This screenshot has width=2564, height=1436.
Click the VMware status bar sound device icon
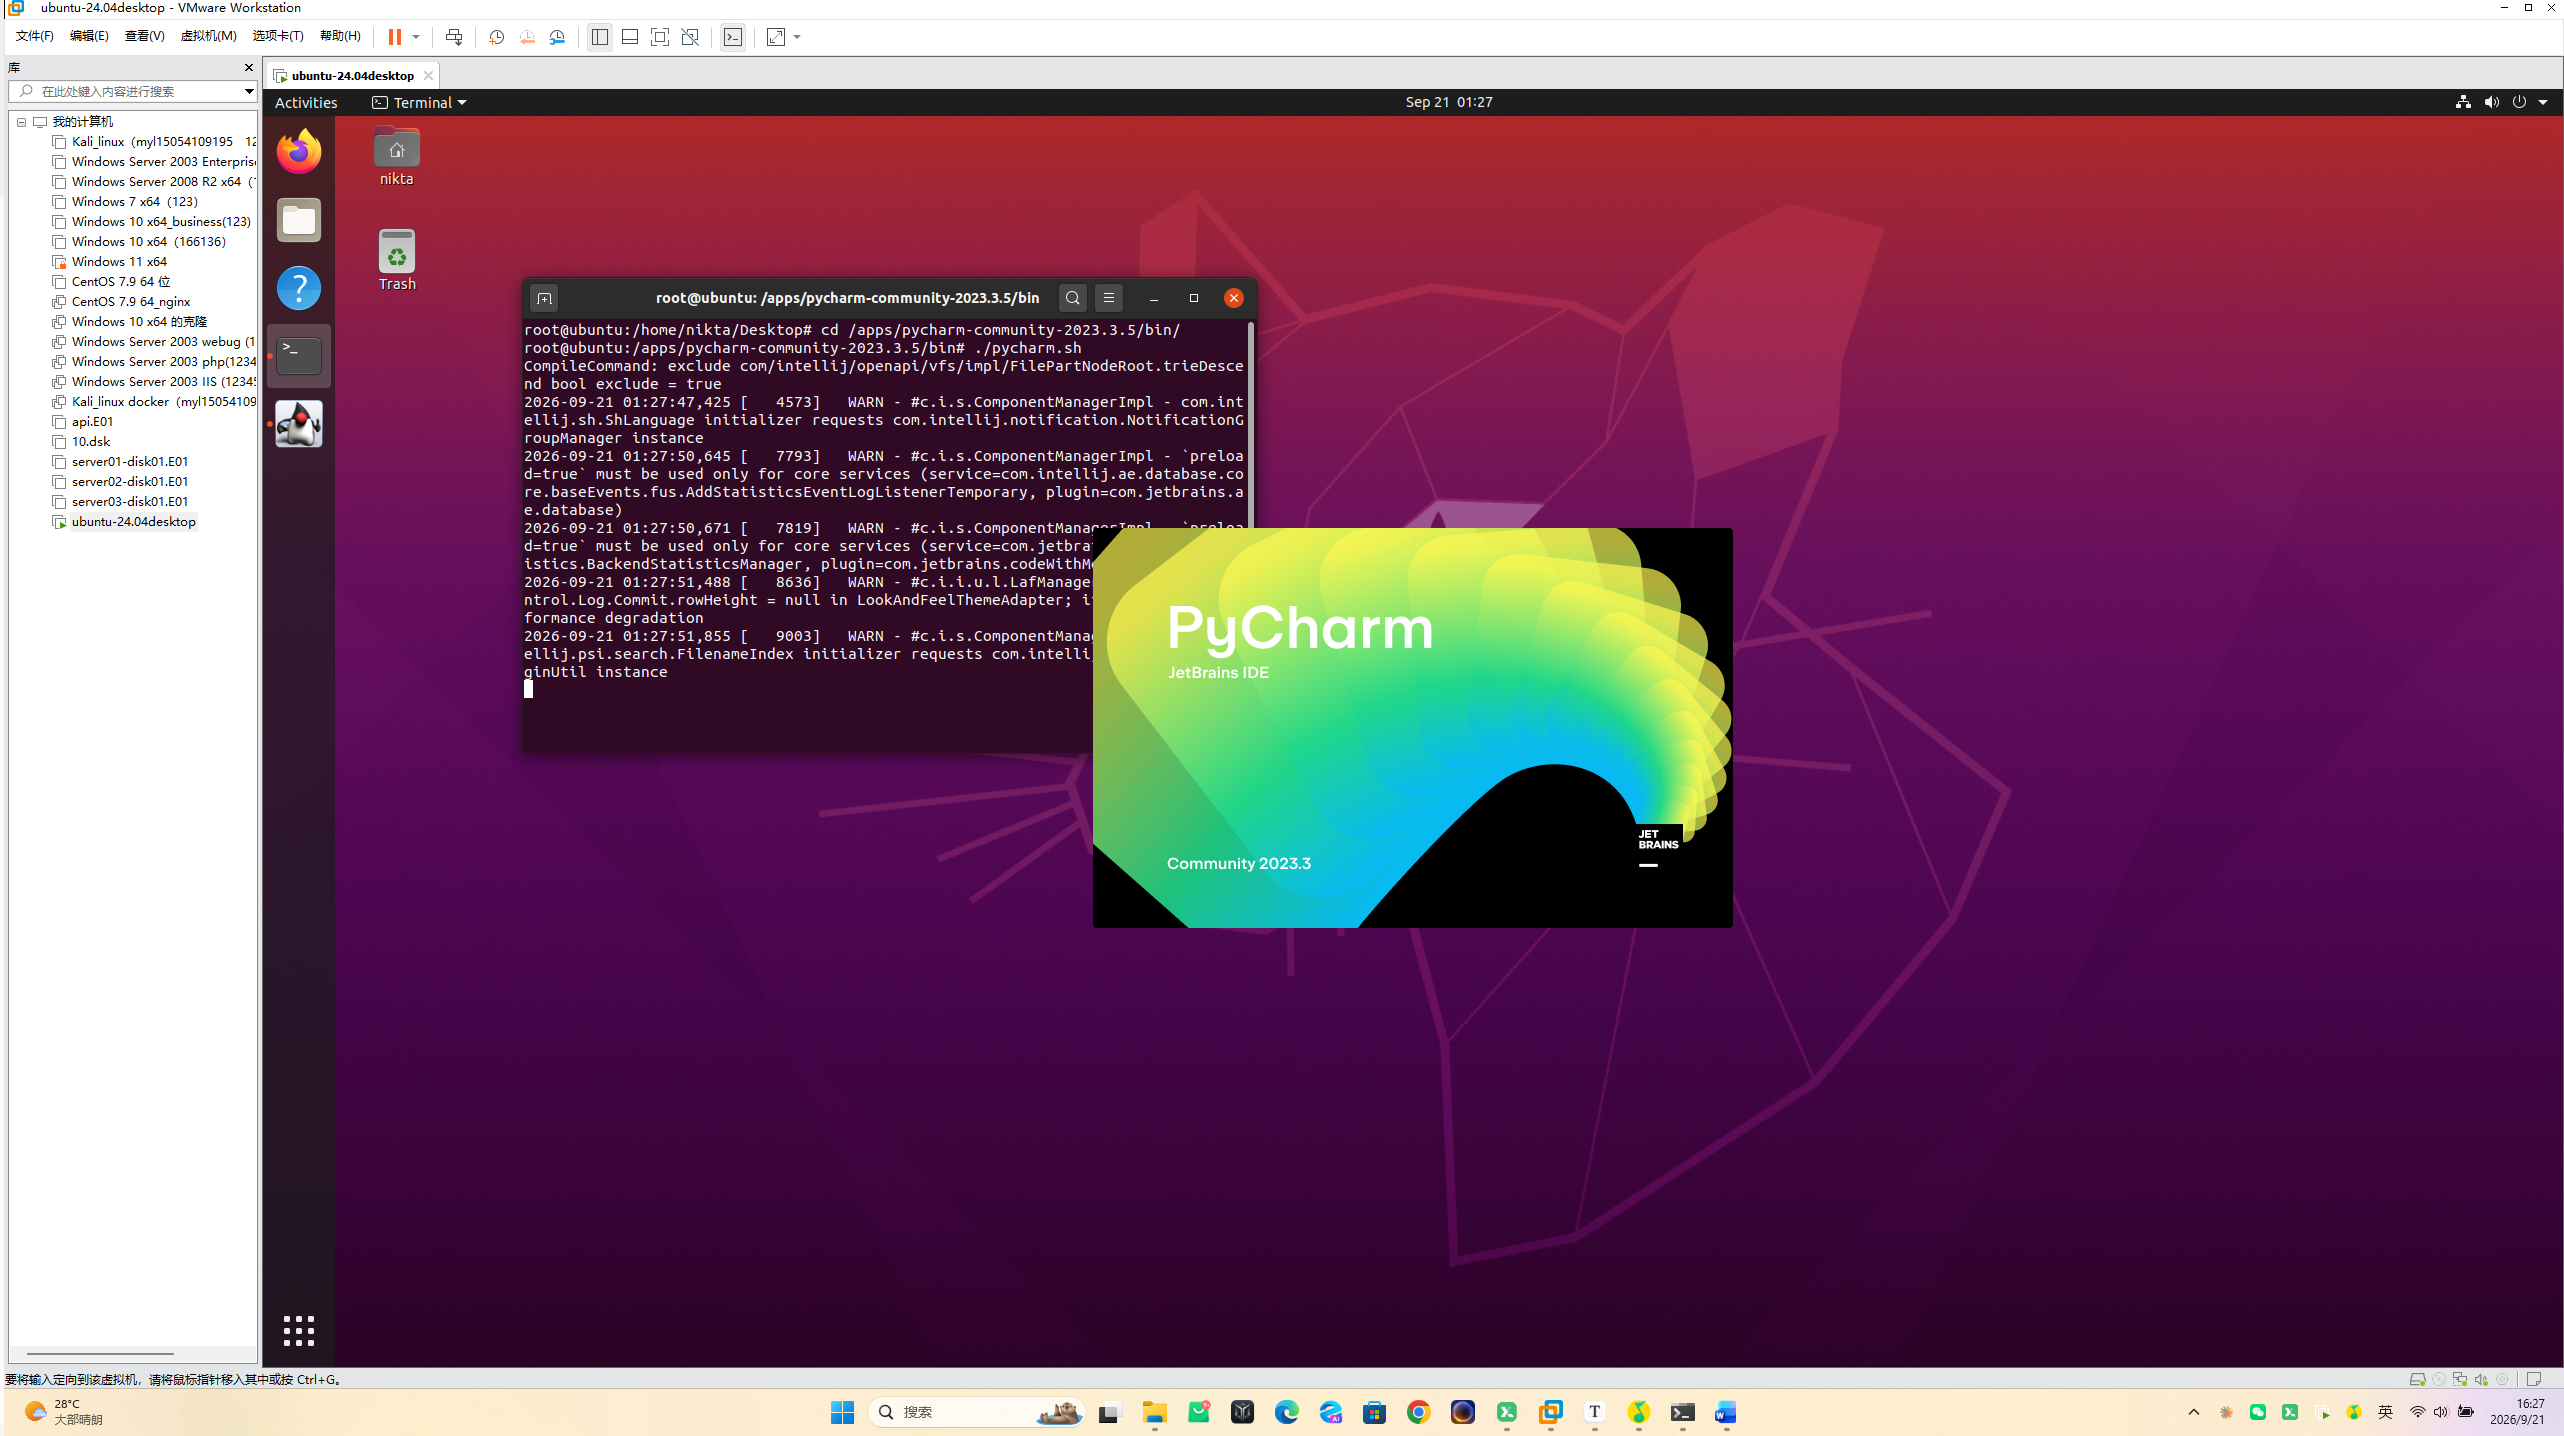click(2481, 1379)
